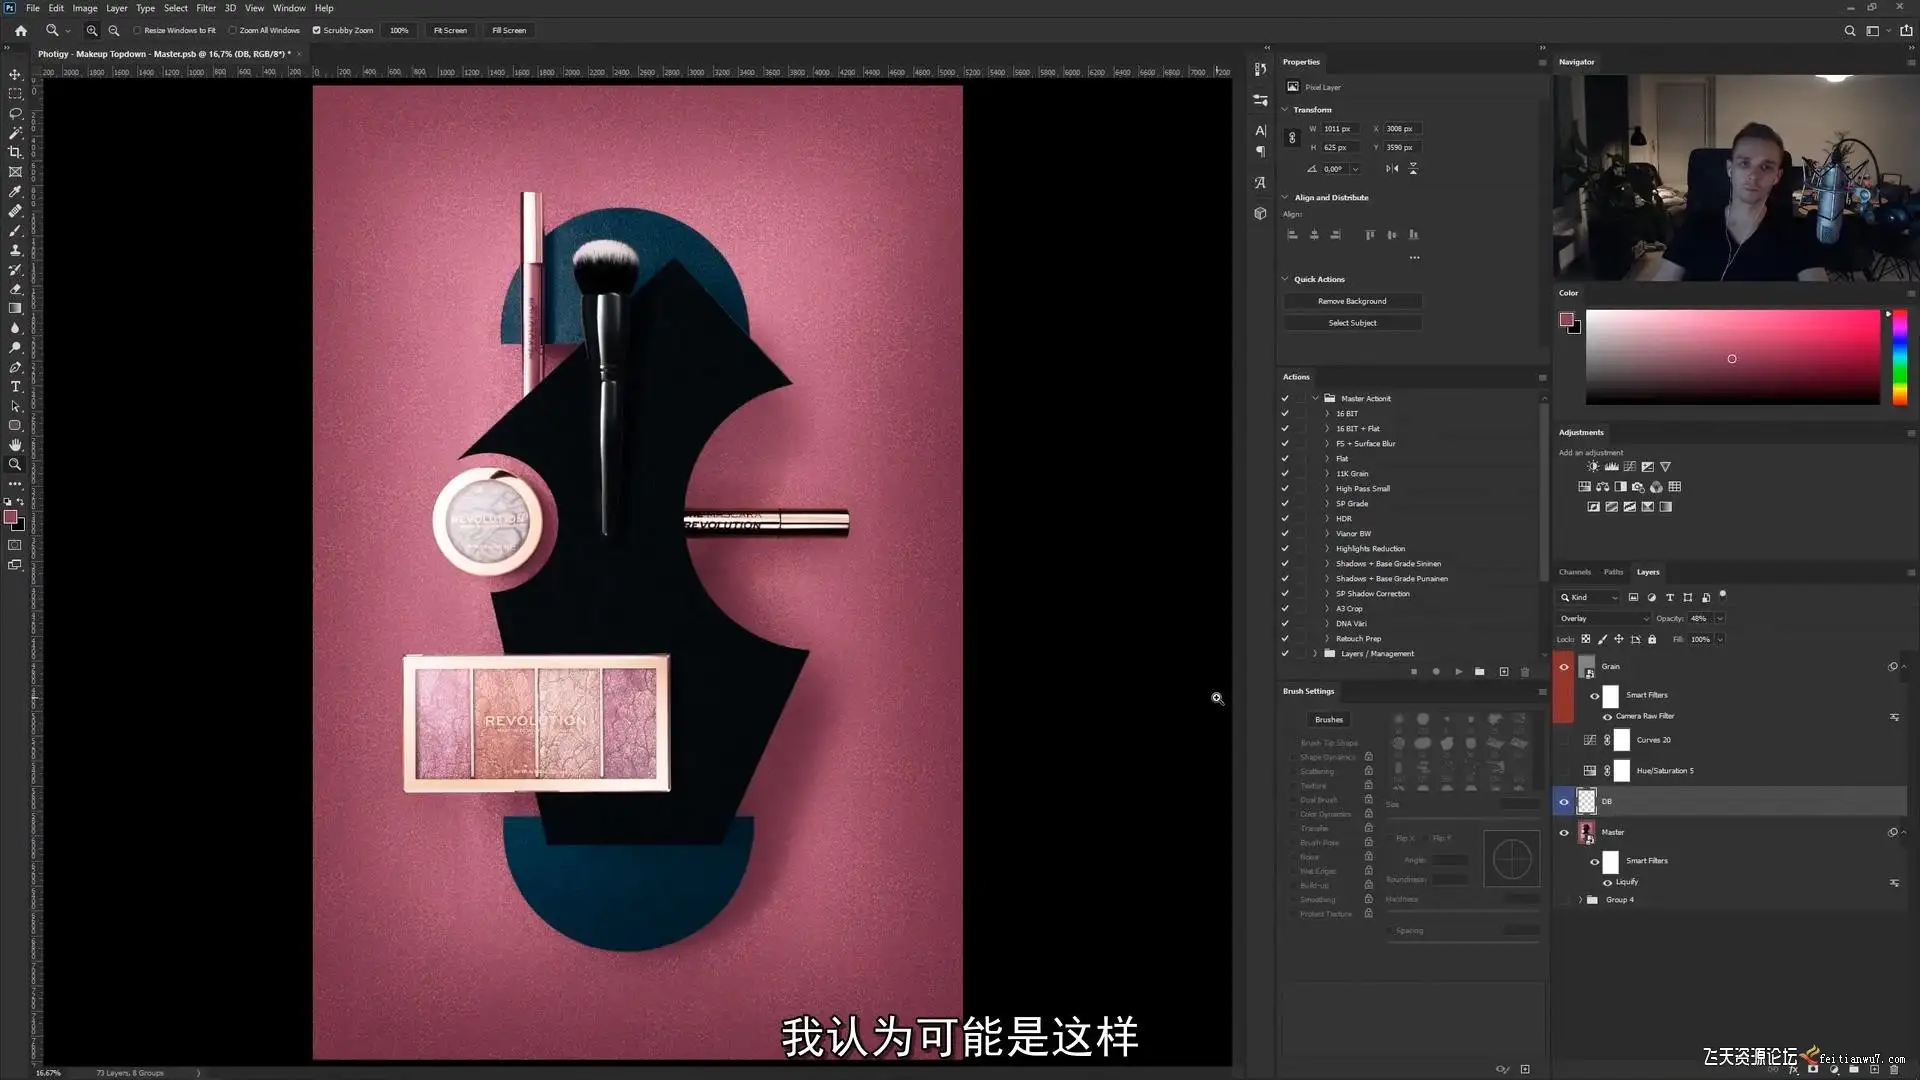This screenshot has width=1920, height=1080.
Task: Hide the Master layer visibility
Action: pyautogui.click(x=1564, y=832)
